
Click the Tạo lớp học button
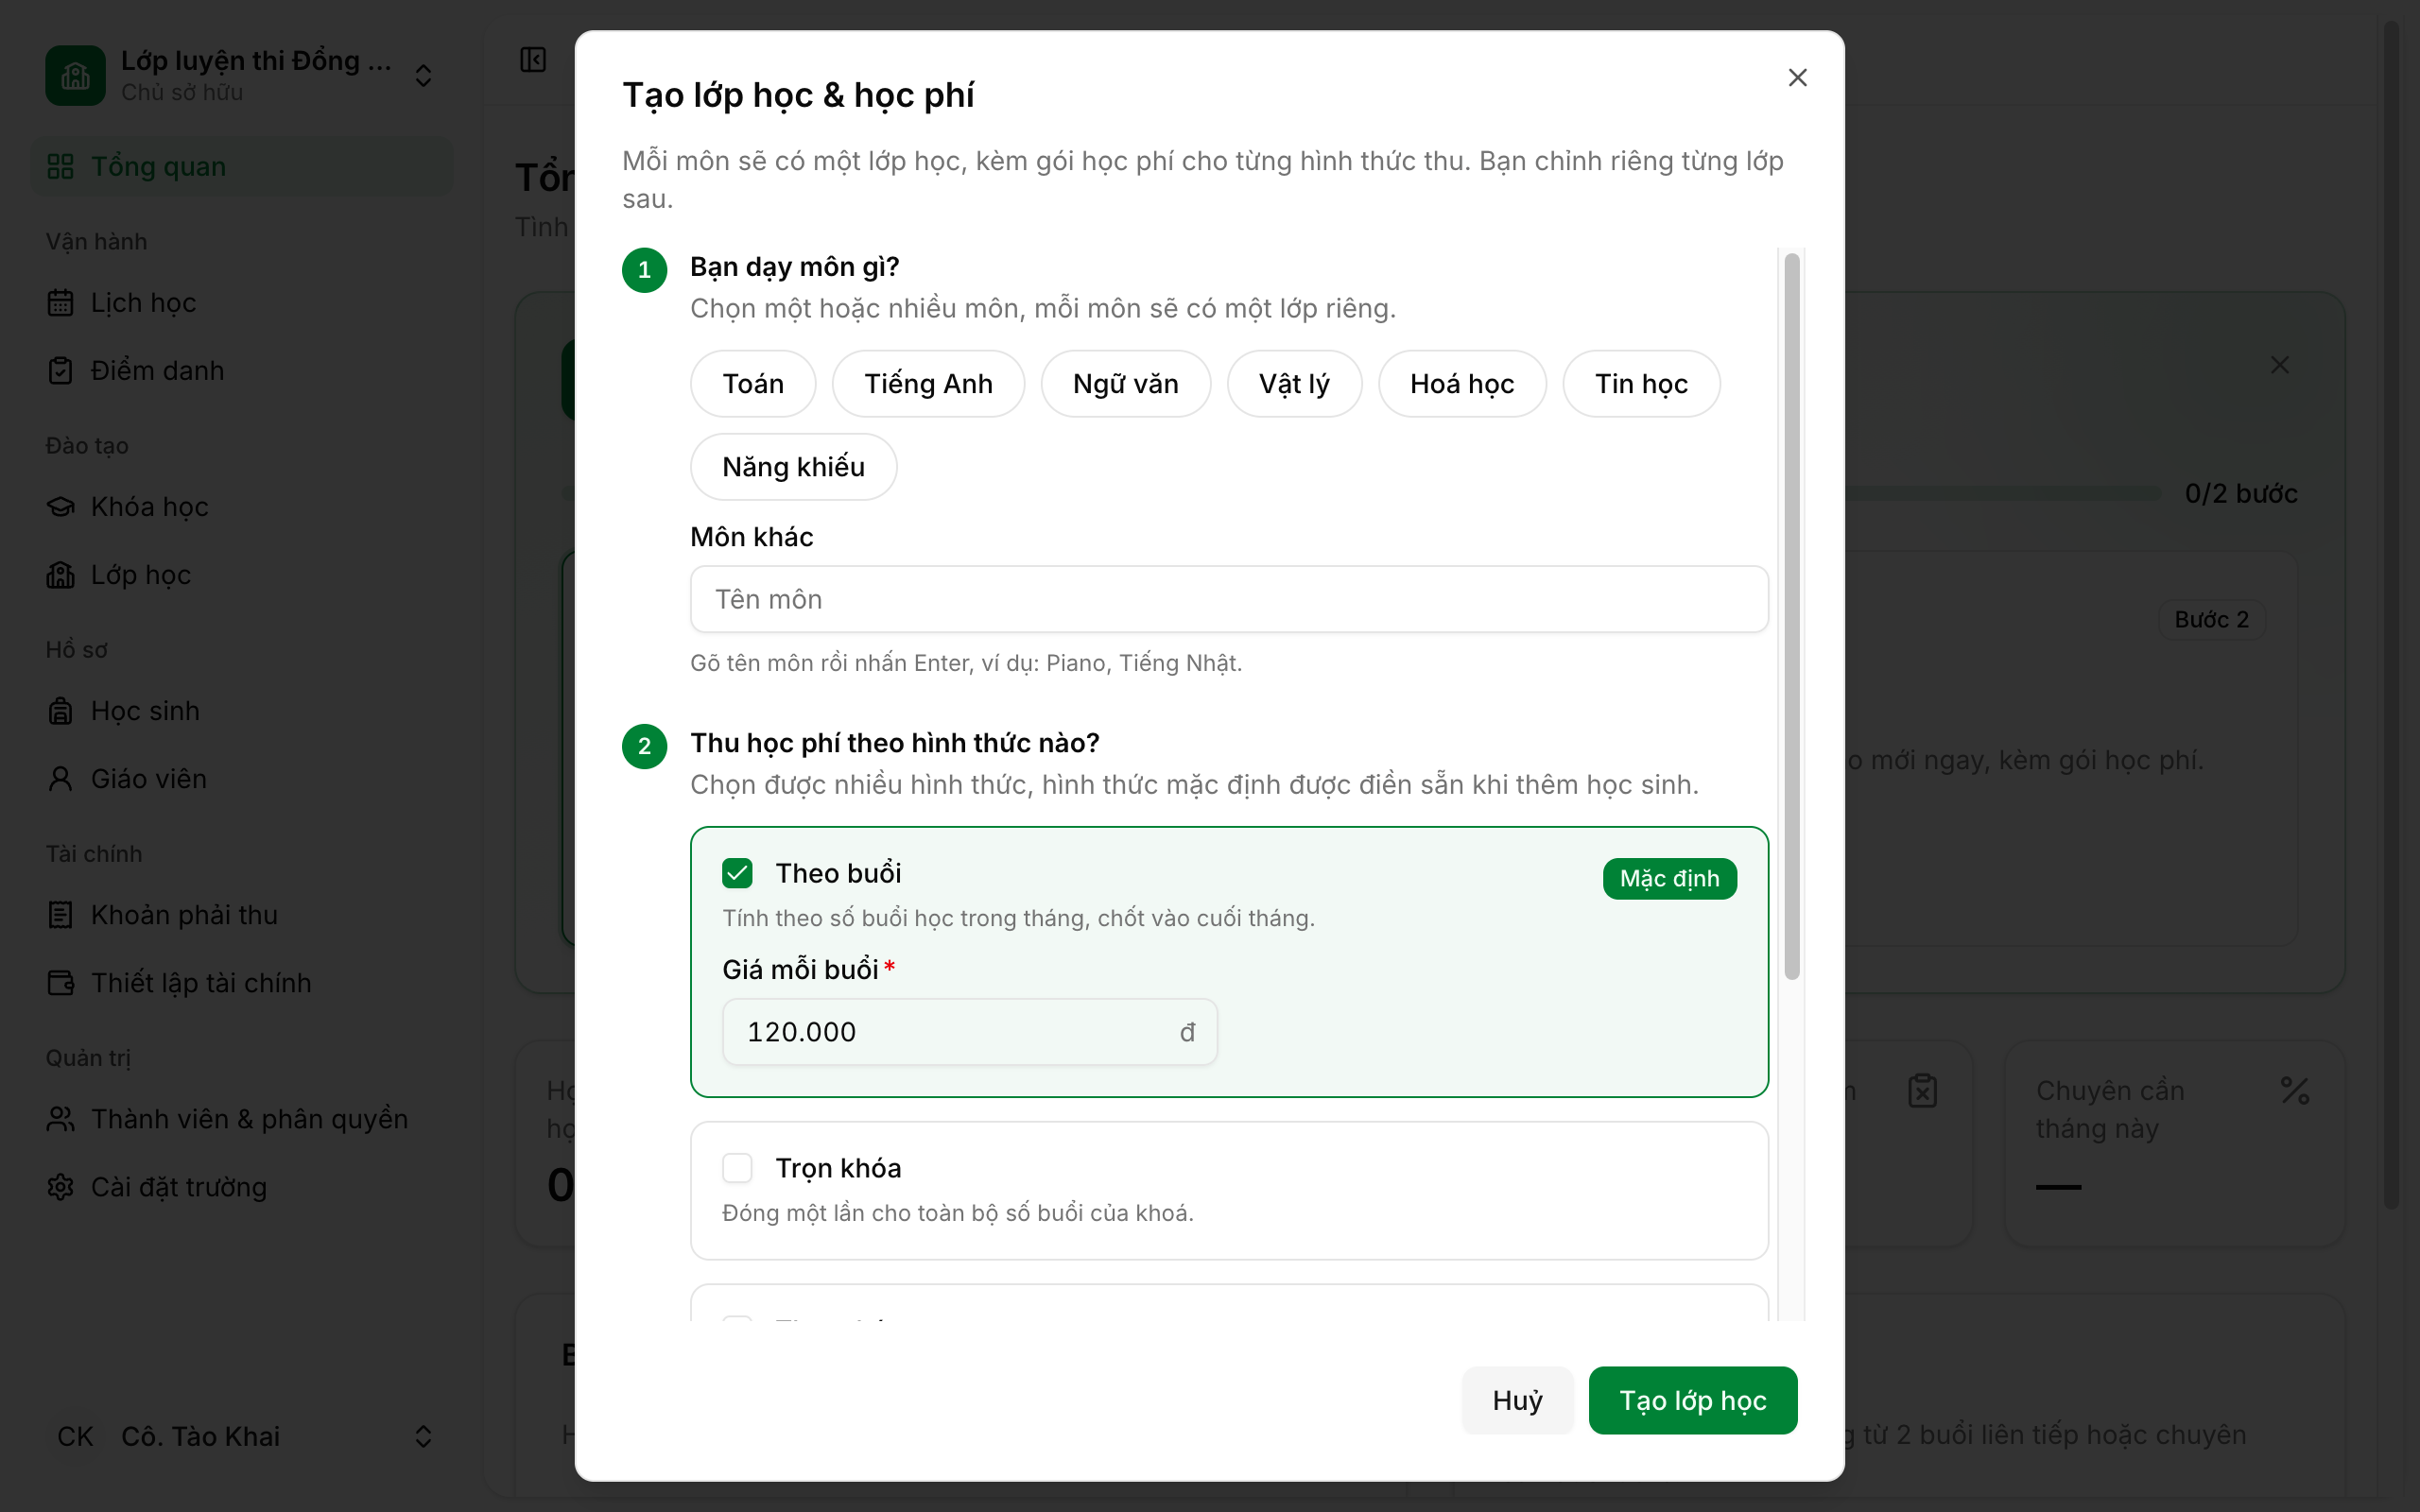point(1692,1400)
